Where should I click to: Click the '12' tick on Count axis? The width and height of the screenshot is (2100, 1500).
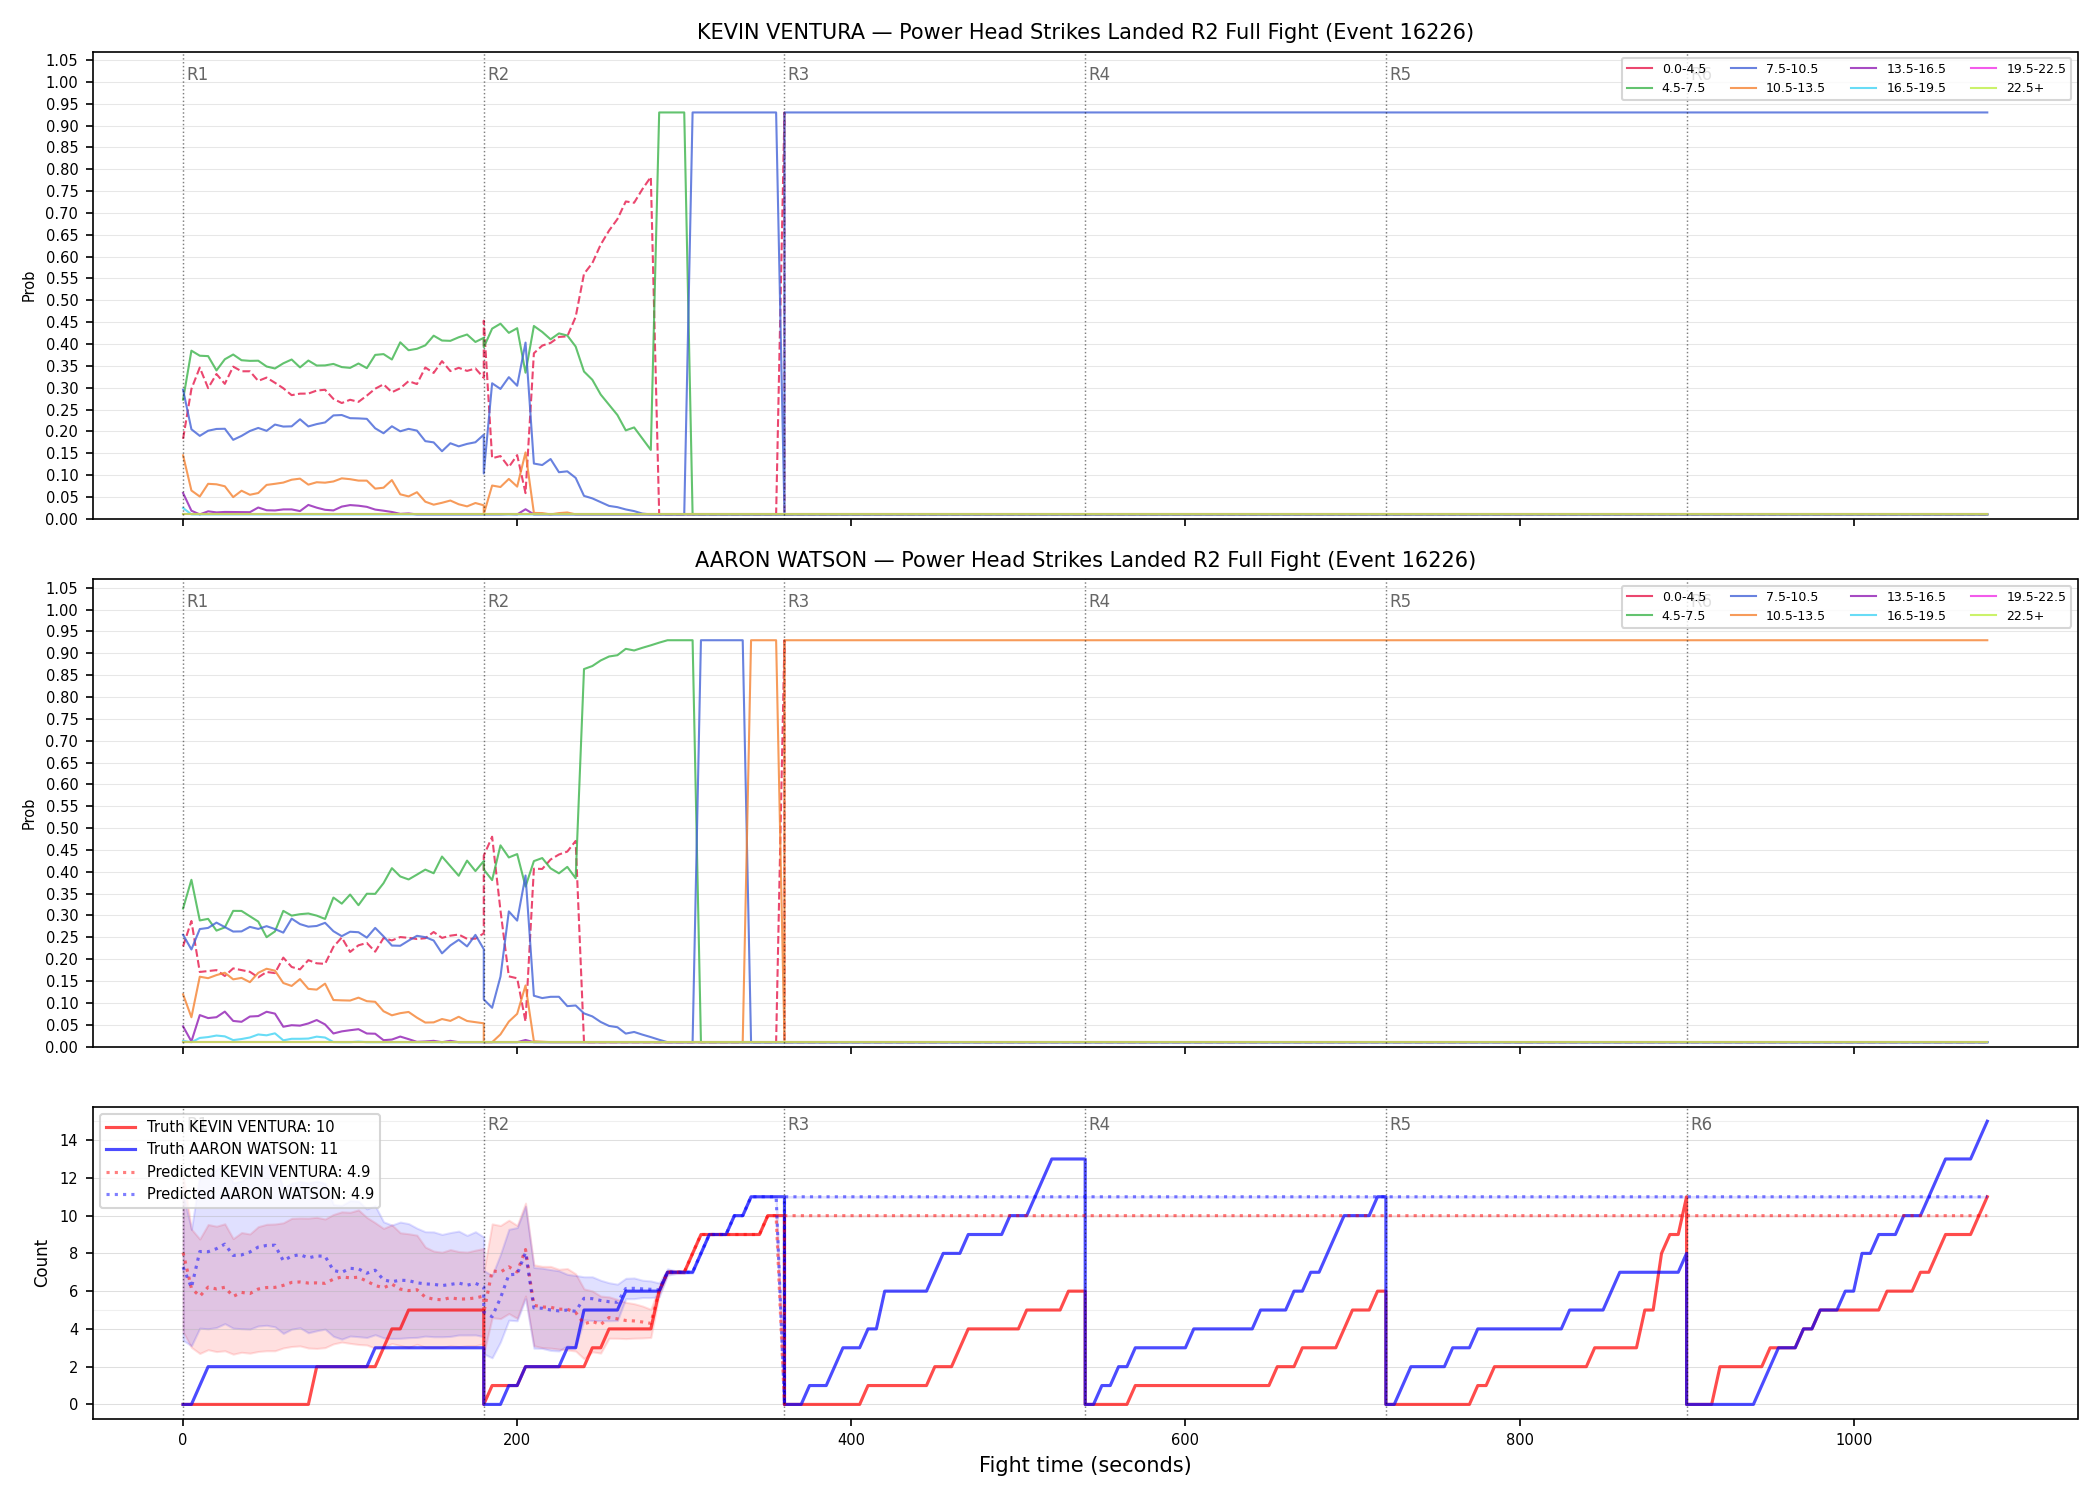click(x=69, y=1178)
